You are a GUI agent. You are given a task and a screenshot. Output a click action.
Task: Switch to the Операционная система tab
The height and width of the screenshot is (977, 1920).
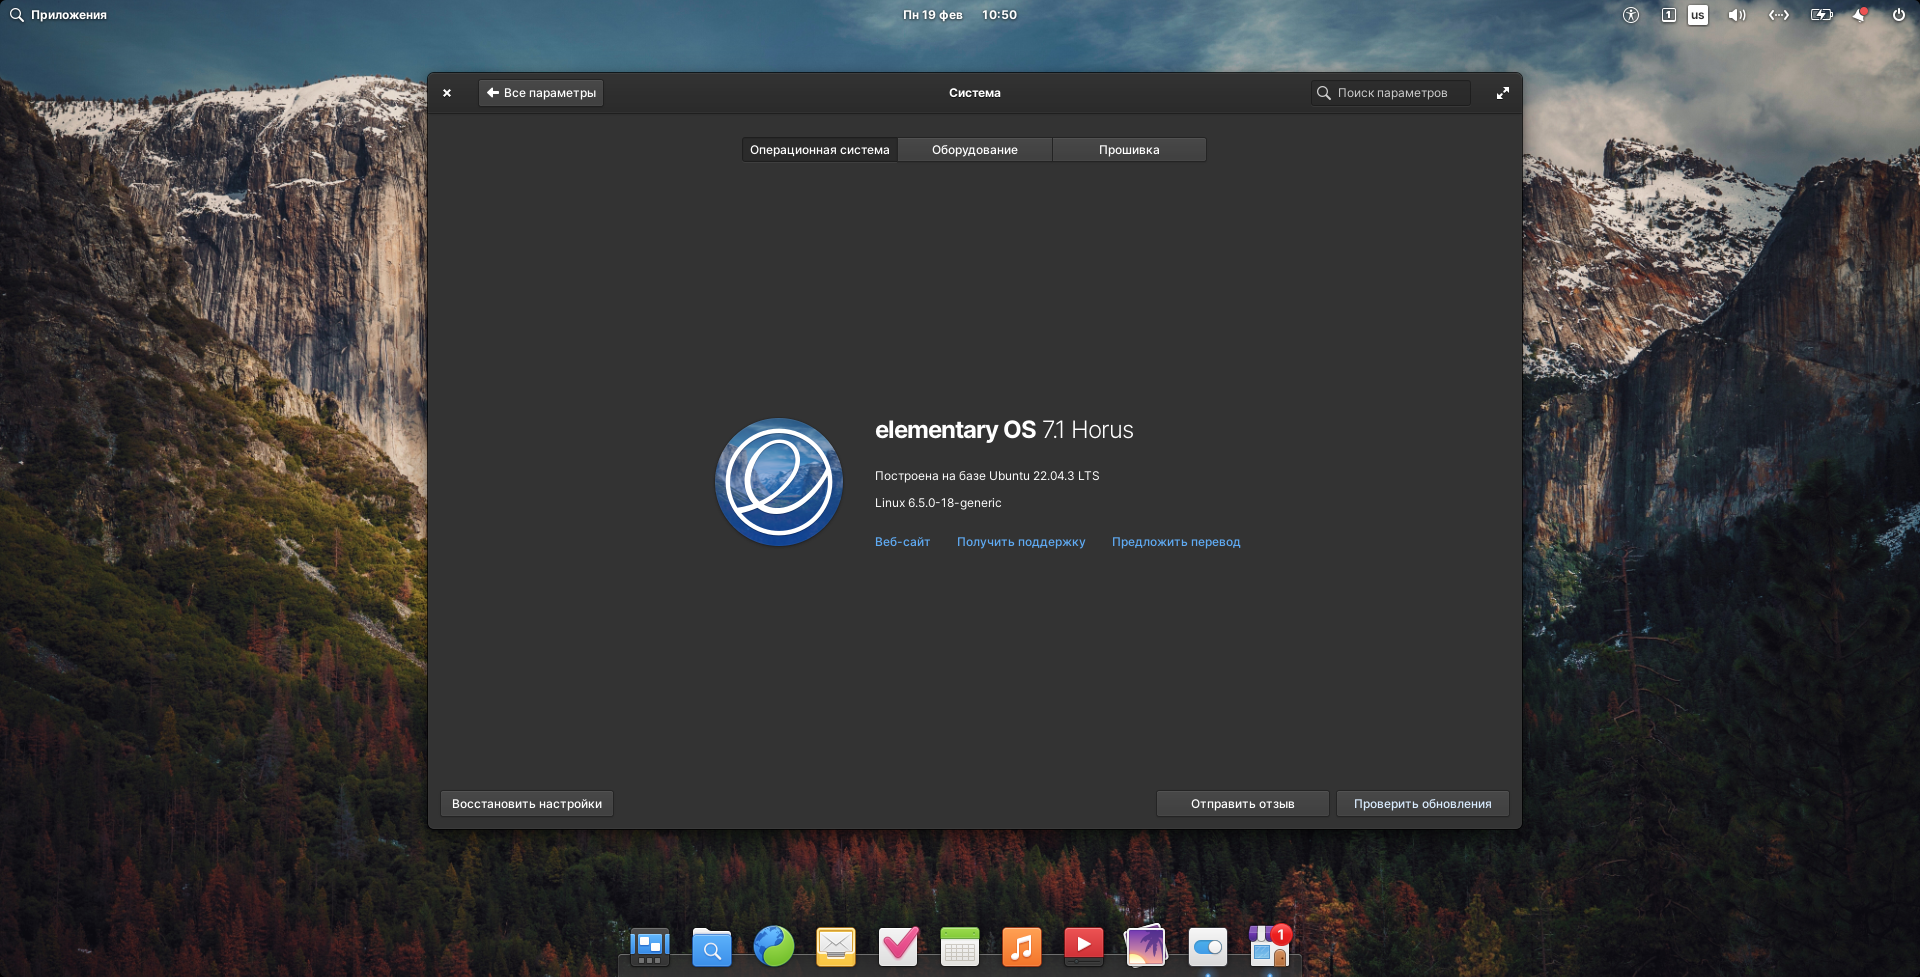tap(820, 150)
